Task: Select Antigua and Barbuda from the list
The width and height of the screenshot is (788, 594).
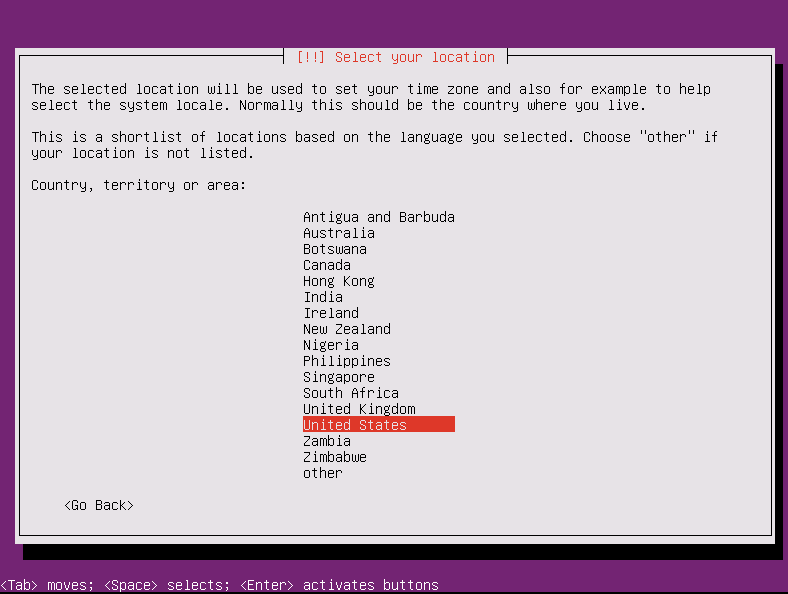Action: 379,217
